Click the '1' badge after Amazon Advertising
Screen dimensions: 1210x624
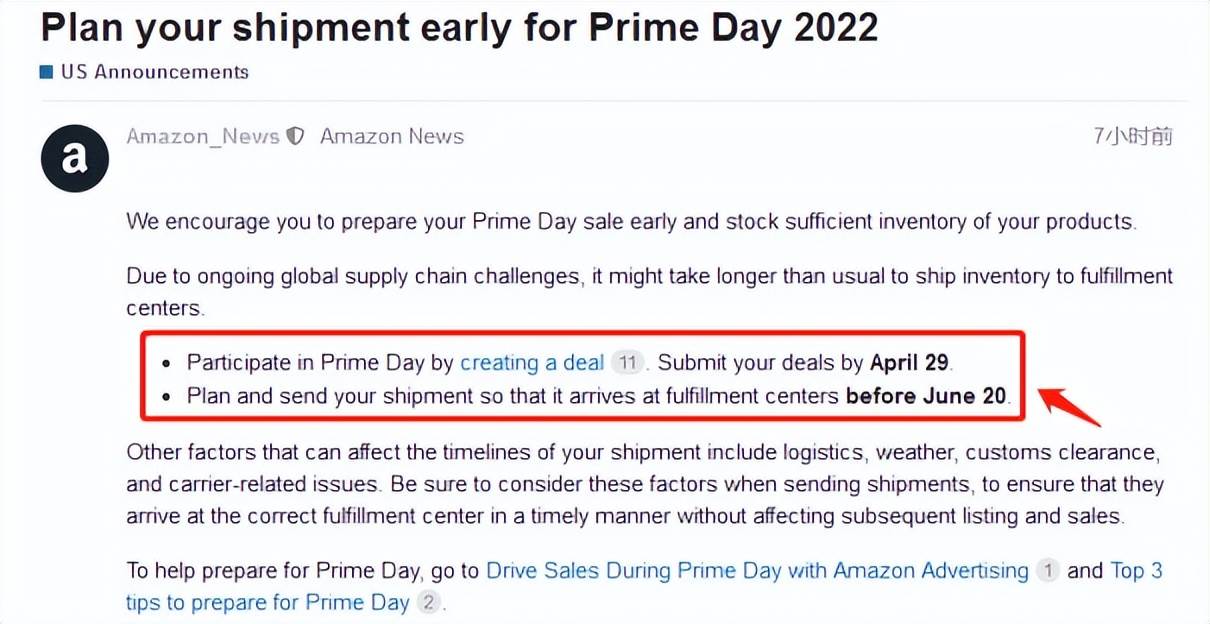tap(1047, 571)
